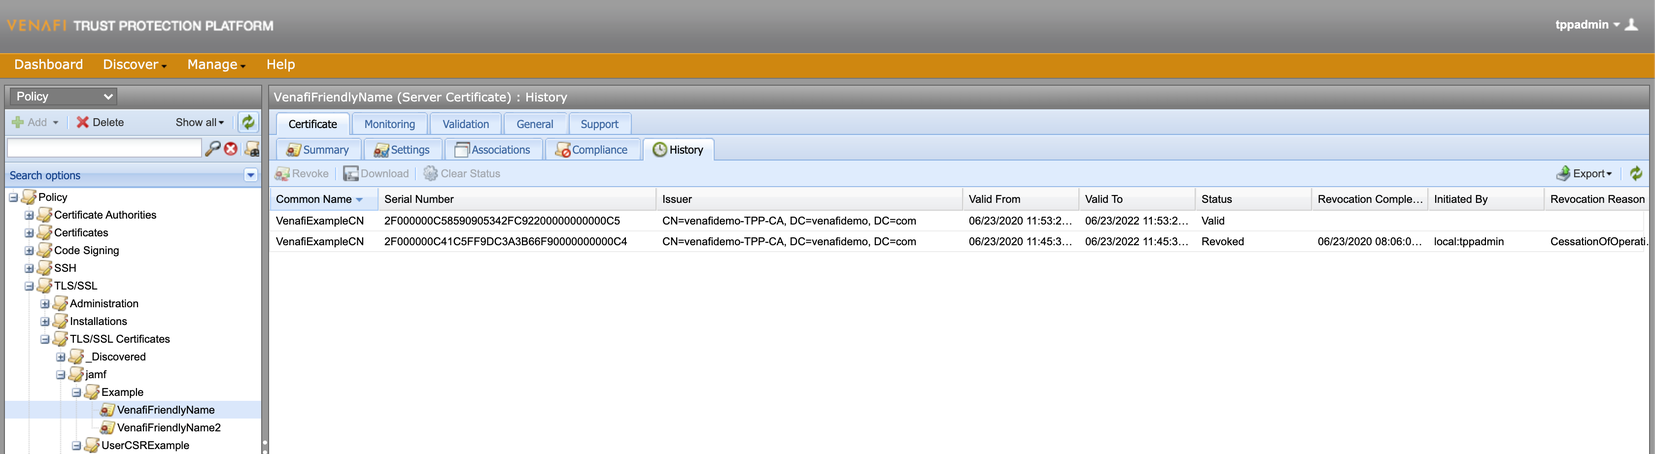Expand the Certificate Authorities node
The width and height of the screenshot is (1655, 454).
(29, 215)
